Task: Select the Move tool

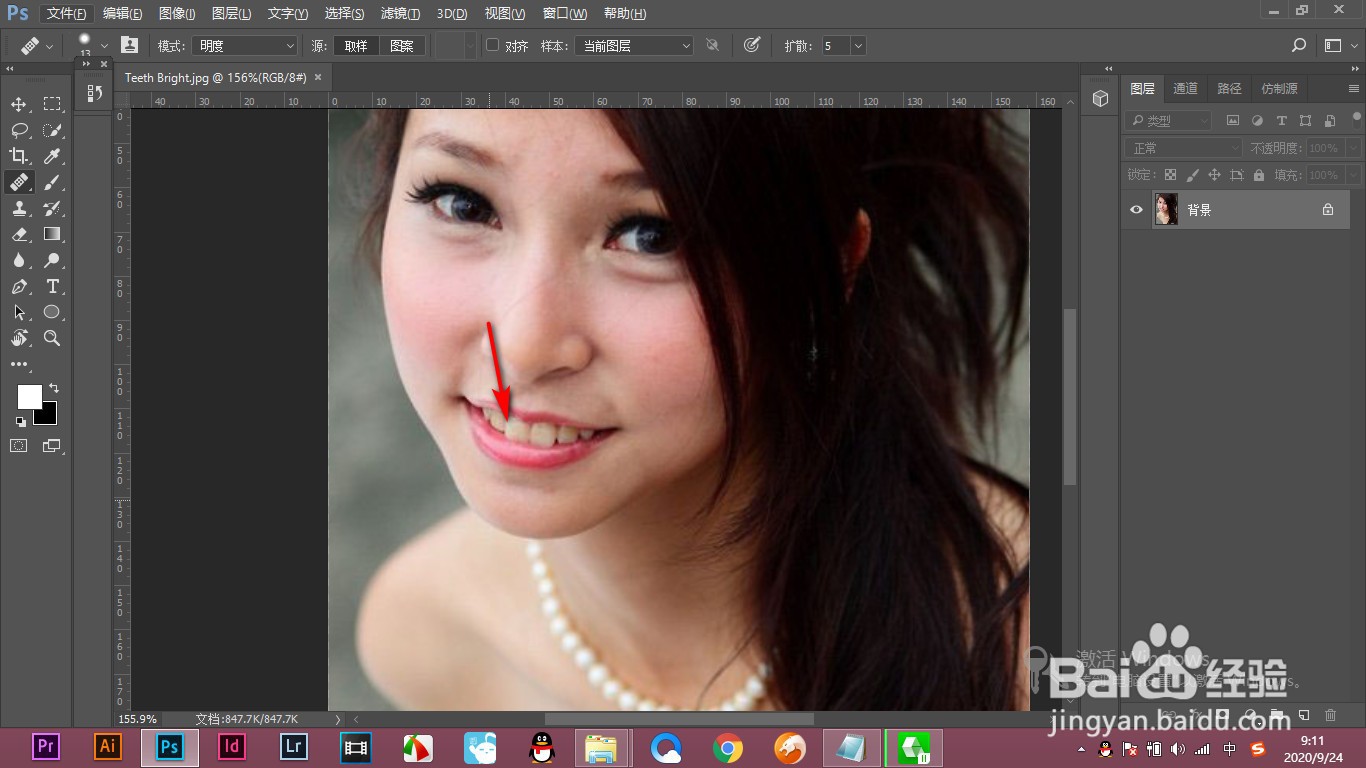Action: coord(19,104)
